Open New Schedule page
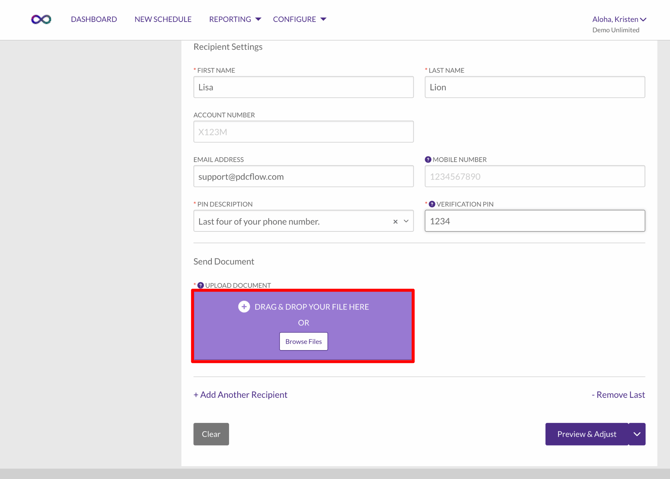 tap(163, 19)
